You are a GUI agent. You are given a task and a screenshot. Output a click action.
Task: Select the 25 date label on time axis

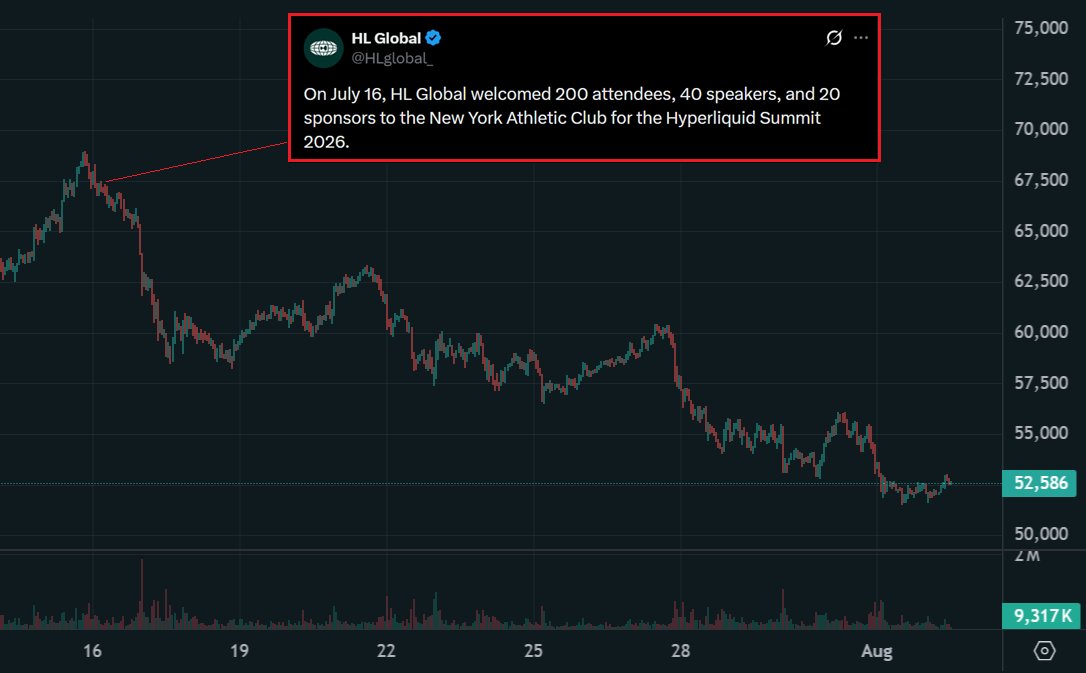coord(533,651)
